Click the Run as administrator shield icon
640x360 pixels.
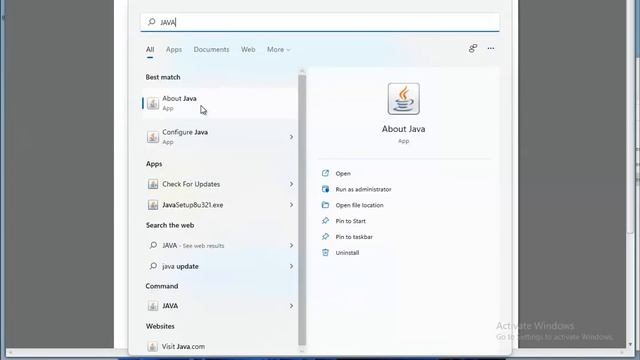pos(325,189)
